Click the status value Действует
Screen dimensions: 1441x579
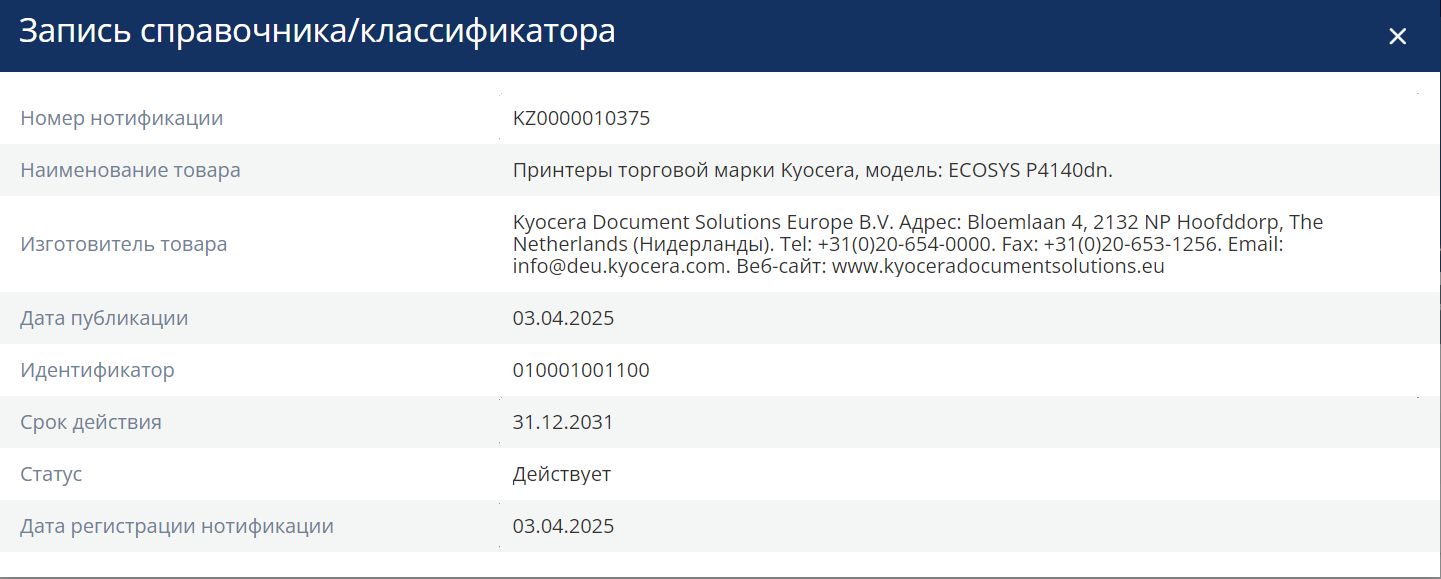[561, 474]
